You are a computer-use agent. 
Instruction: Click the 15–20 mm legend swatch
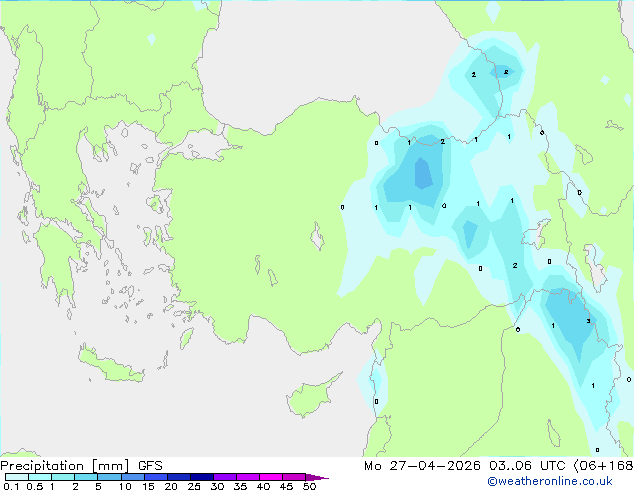155,477
